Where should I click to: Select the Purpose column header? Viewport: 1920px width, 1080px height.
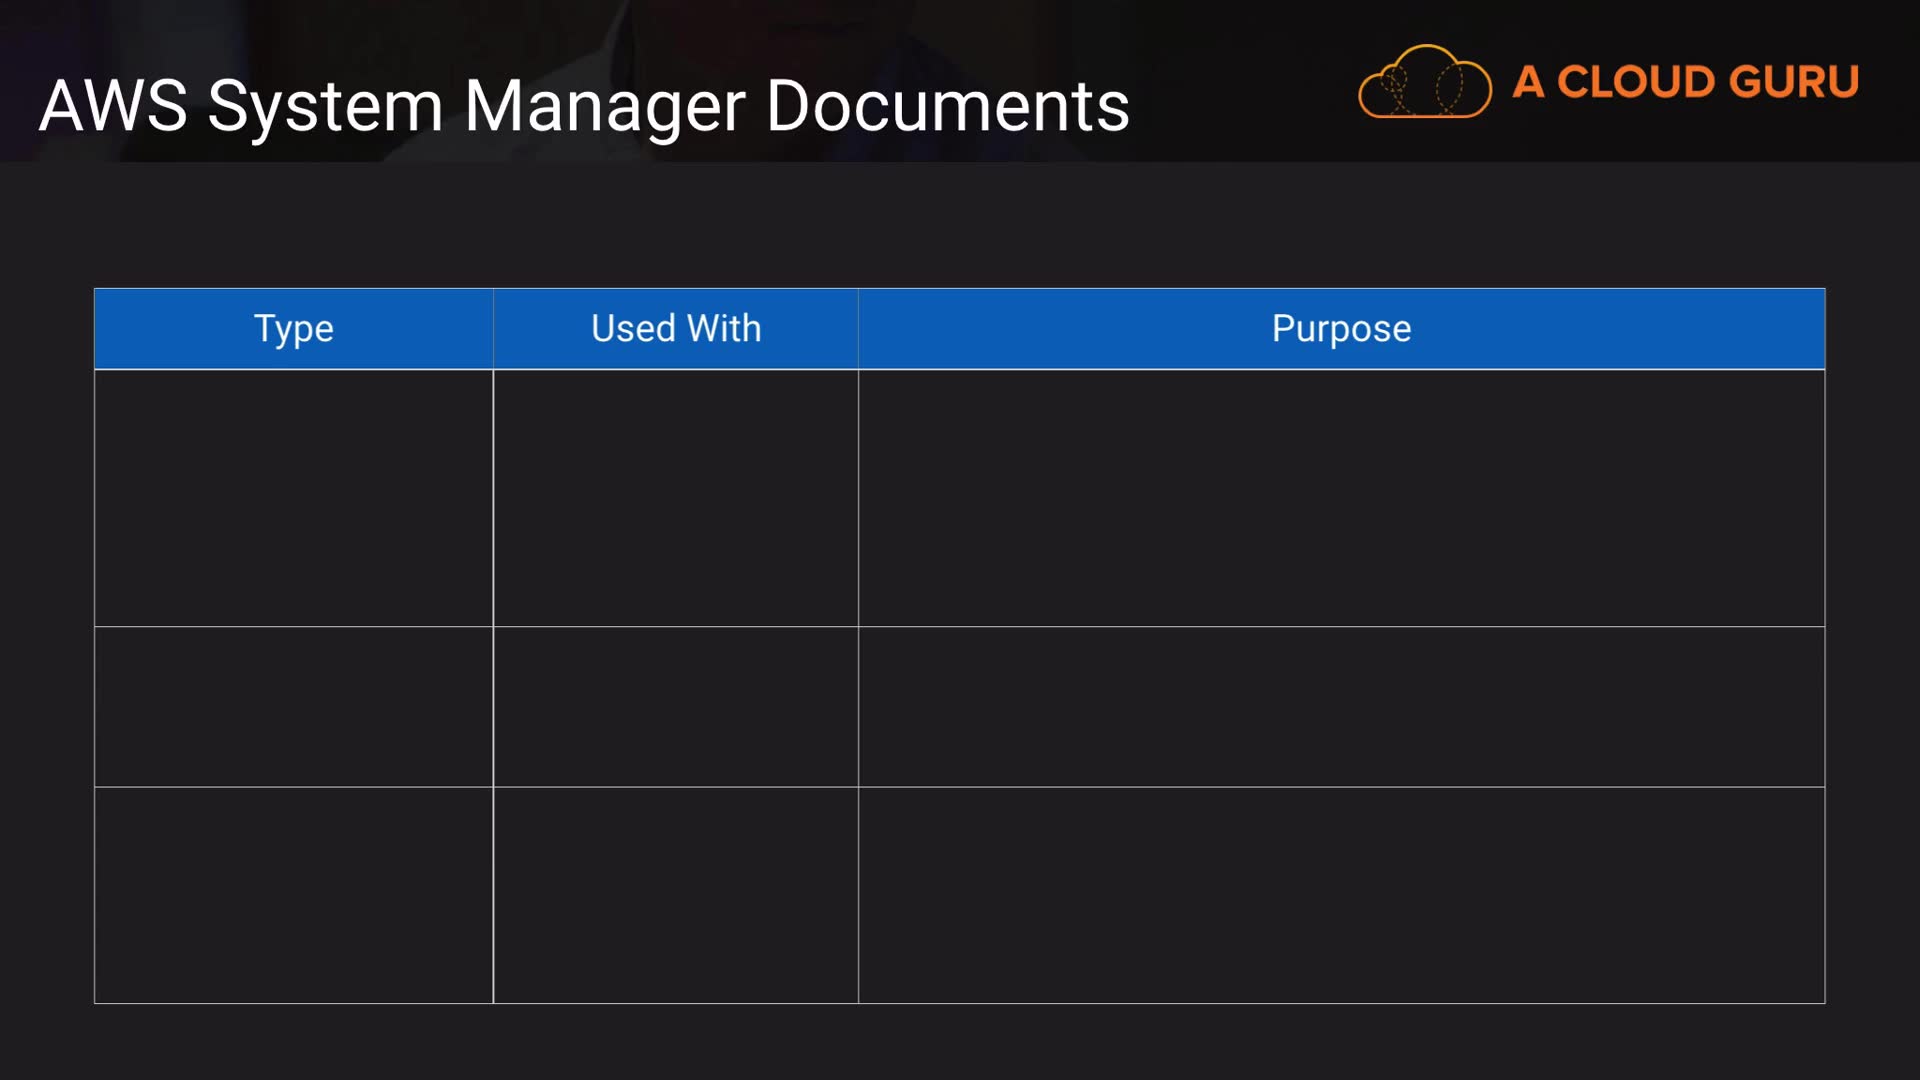tap(1341, 329)
